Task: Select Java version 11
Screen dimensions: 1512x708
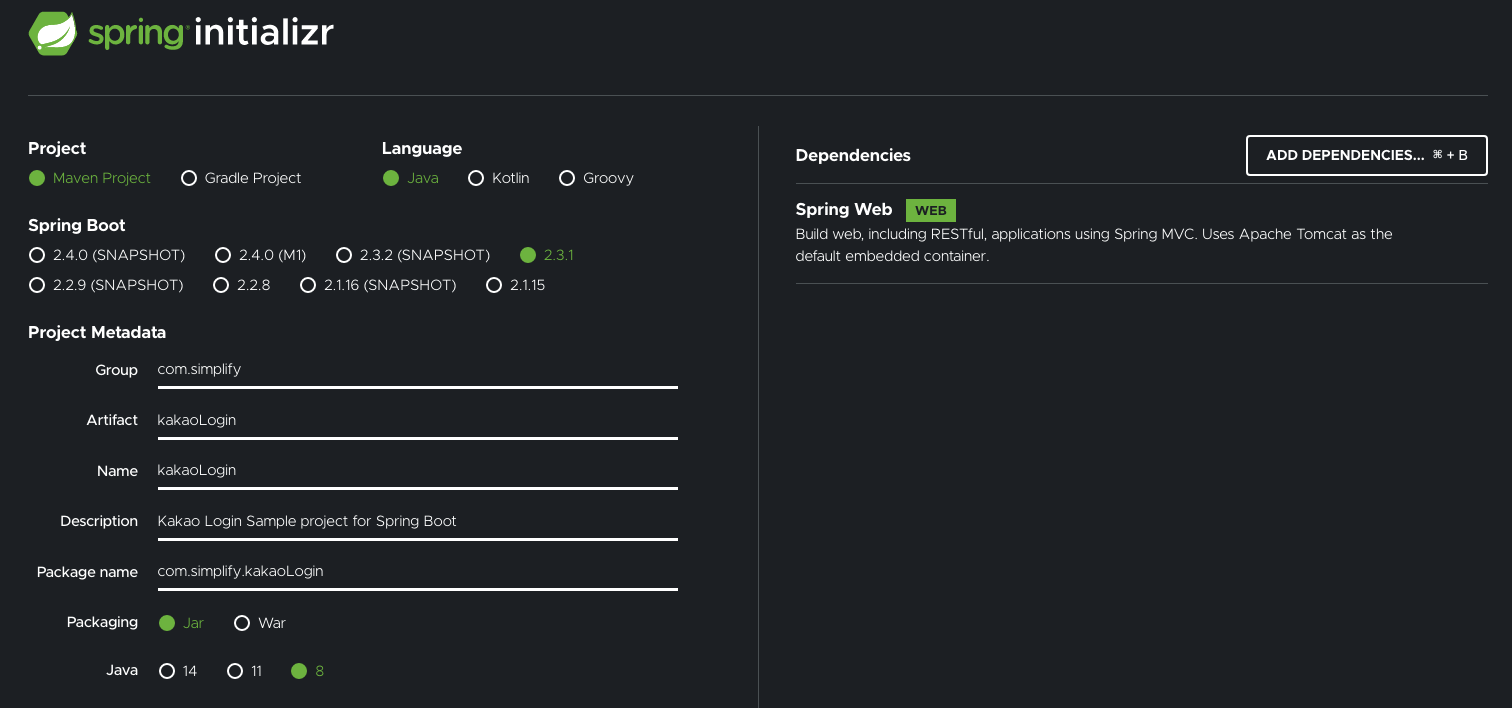Action: tap(235, 671)
